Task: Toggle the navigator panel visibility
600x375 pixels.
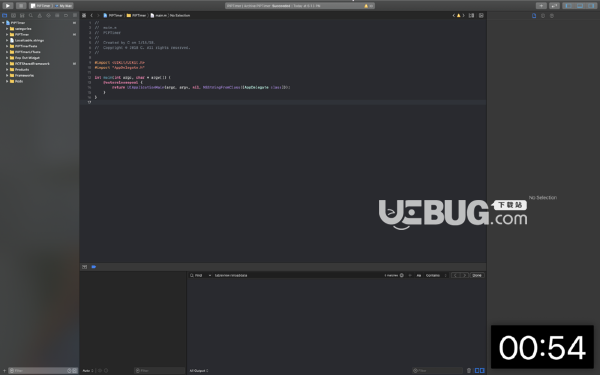Action: tap(569, 6)
